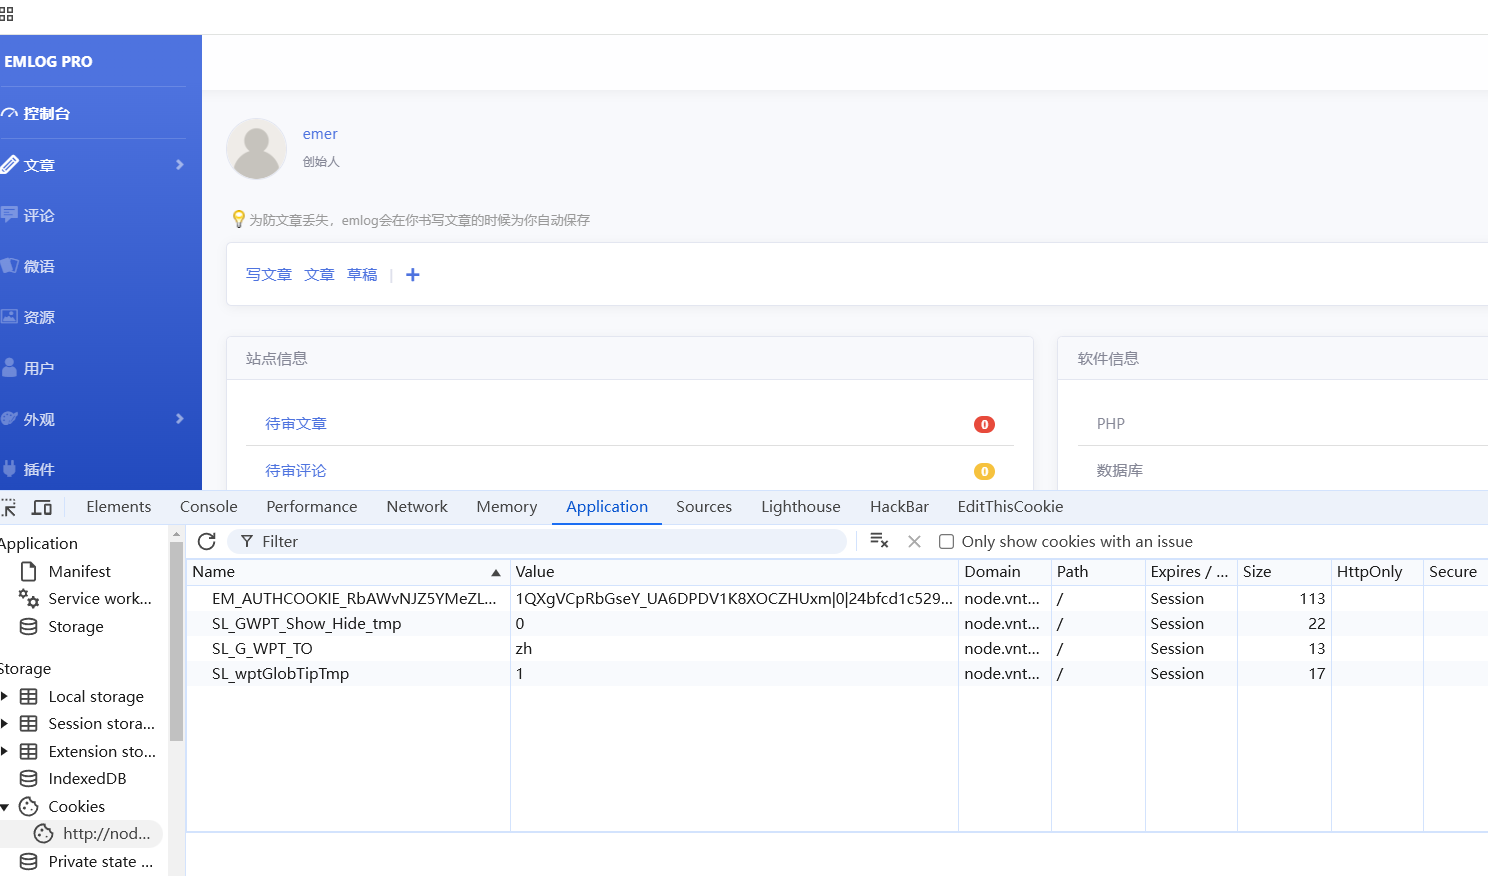Select the inspect element picker icon
Screen dimensions: 1488x876
[9, 507]
